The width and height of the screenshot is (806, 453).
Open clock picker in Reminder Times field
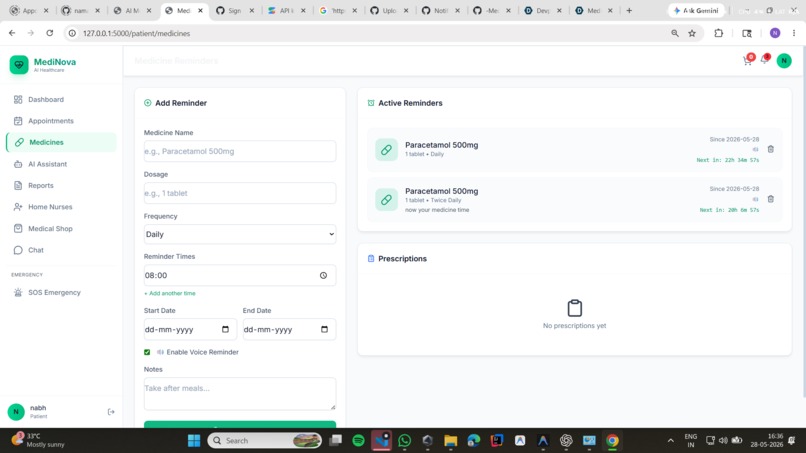323,276
